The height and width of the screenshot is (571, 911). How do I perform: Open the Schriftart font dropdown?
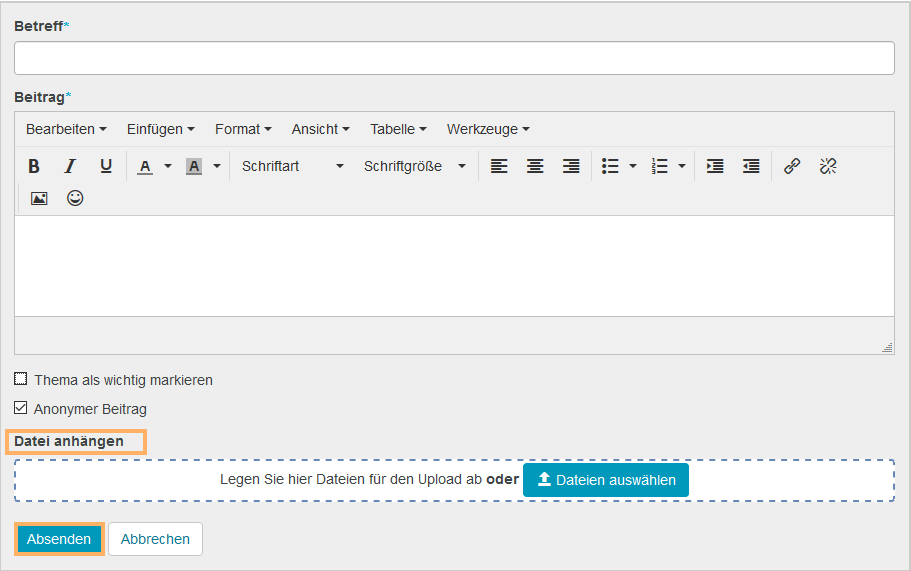click(292, 166)
